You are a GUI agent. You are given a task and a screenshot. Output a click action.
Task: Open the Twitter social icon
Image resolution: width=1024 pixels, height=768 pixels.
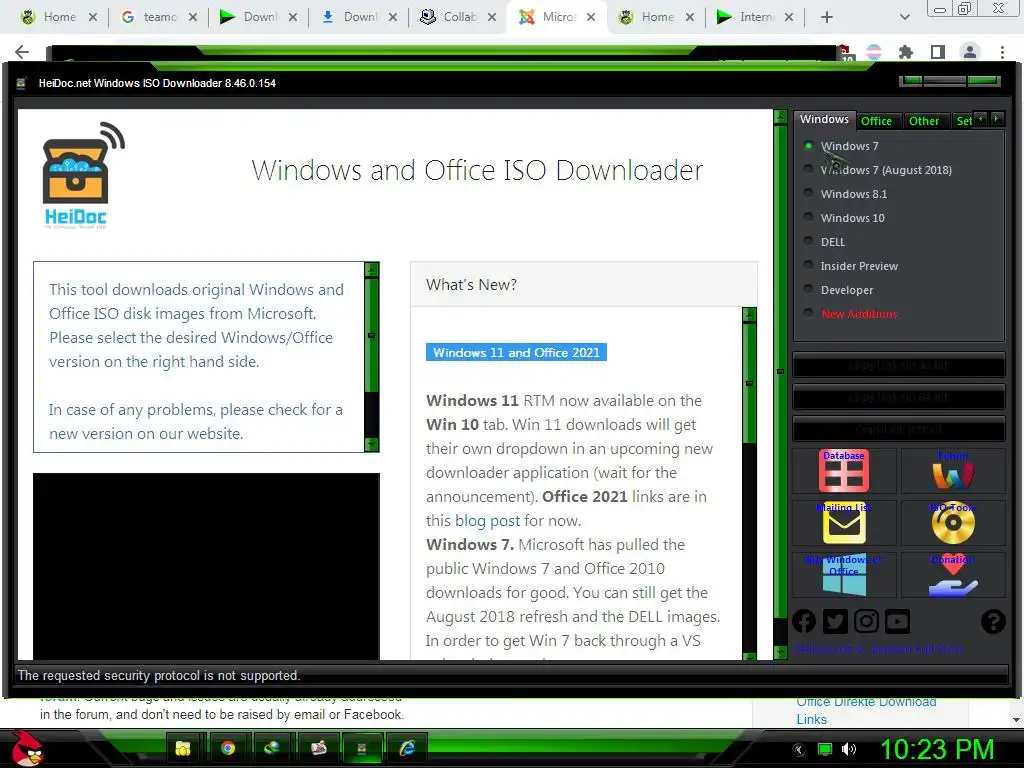[835, 621]
